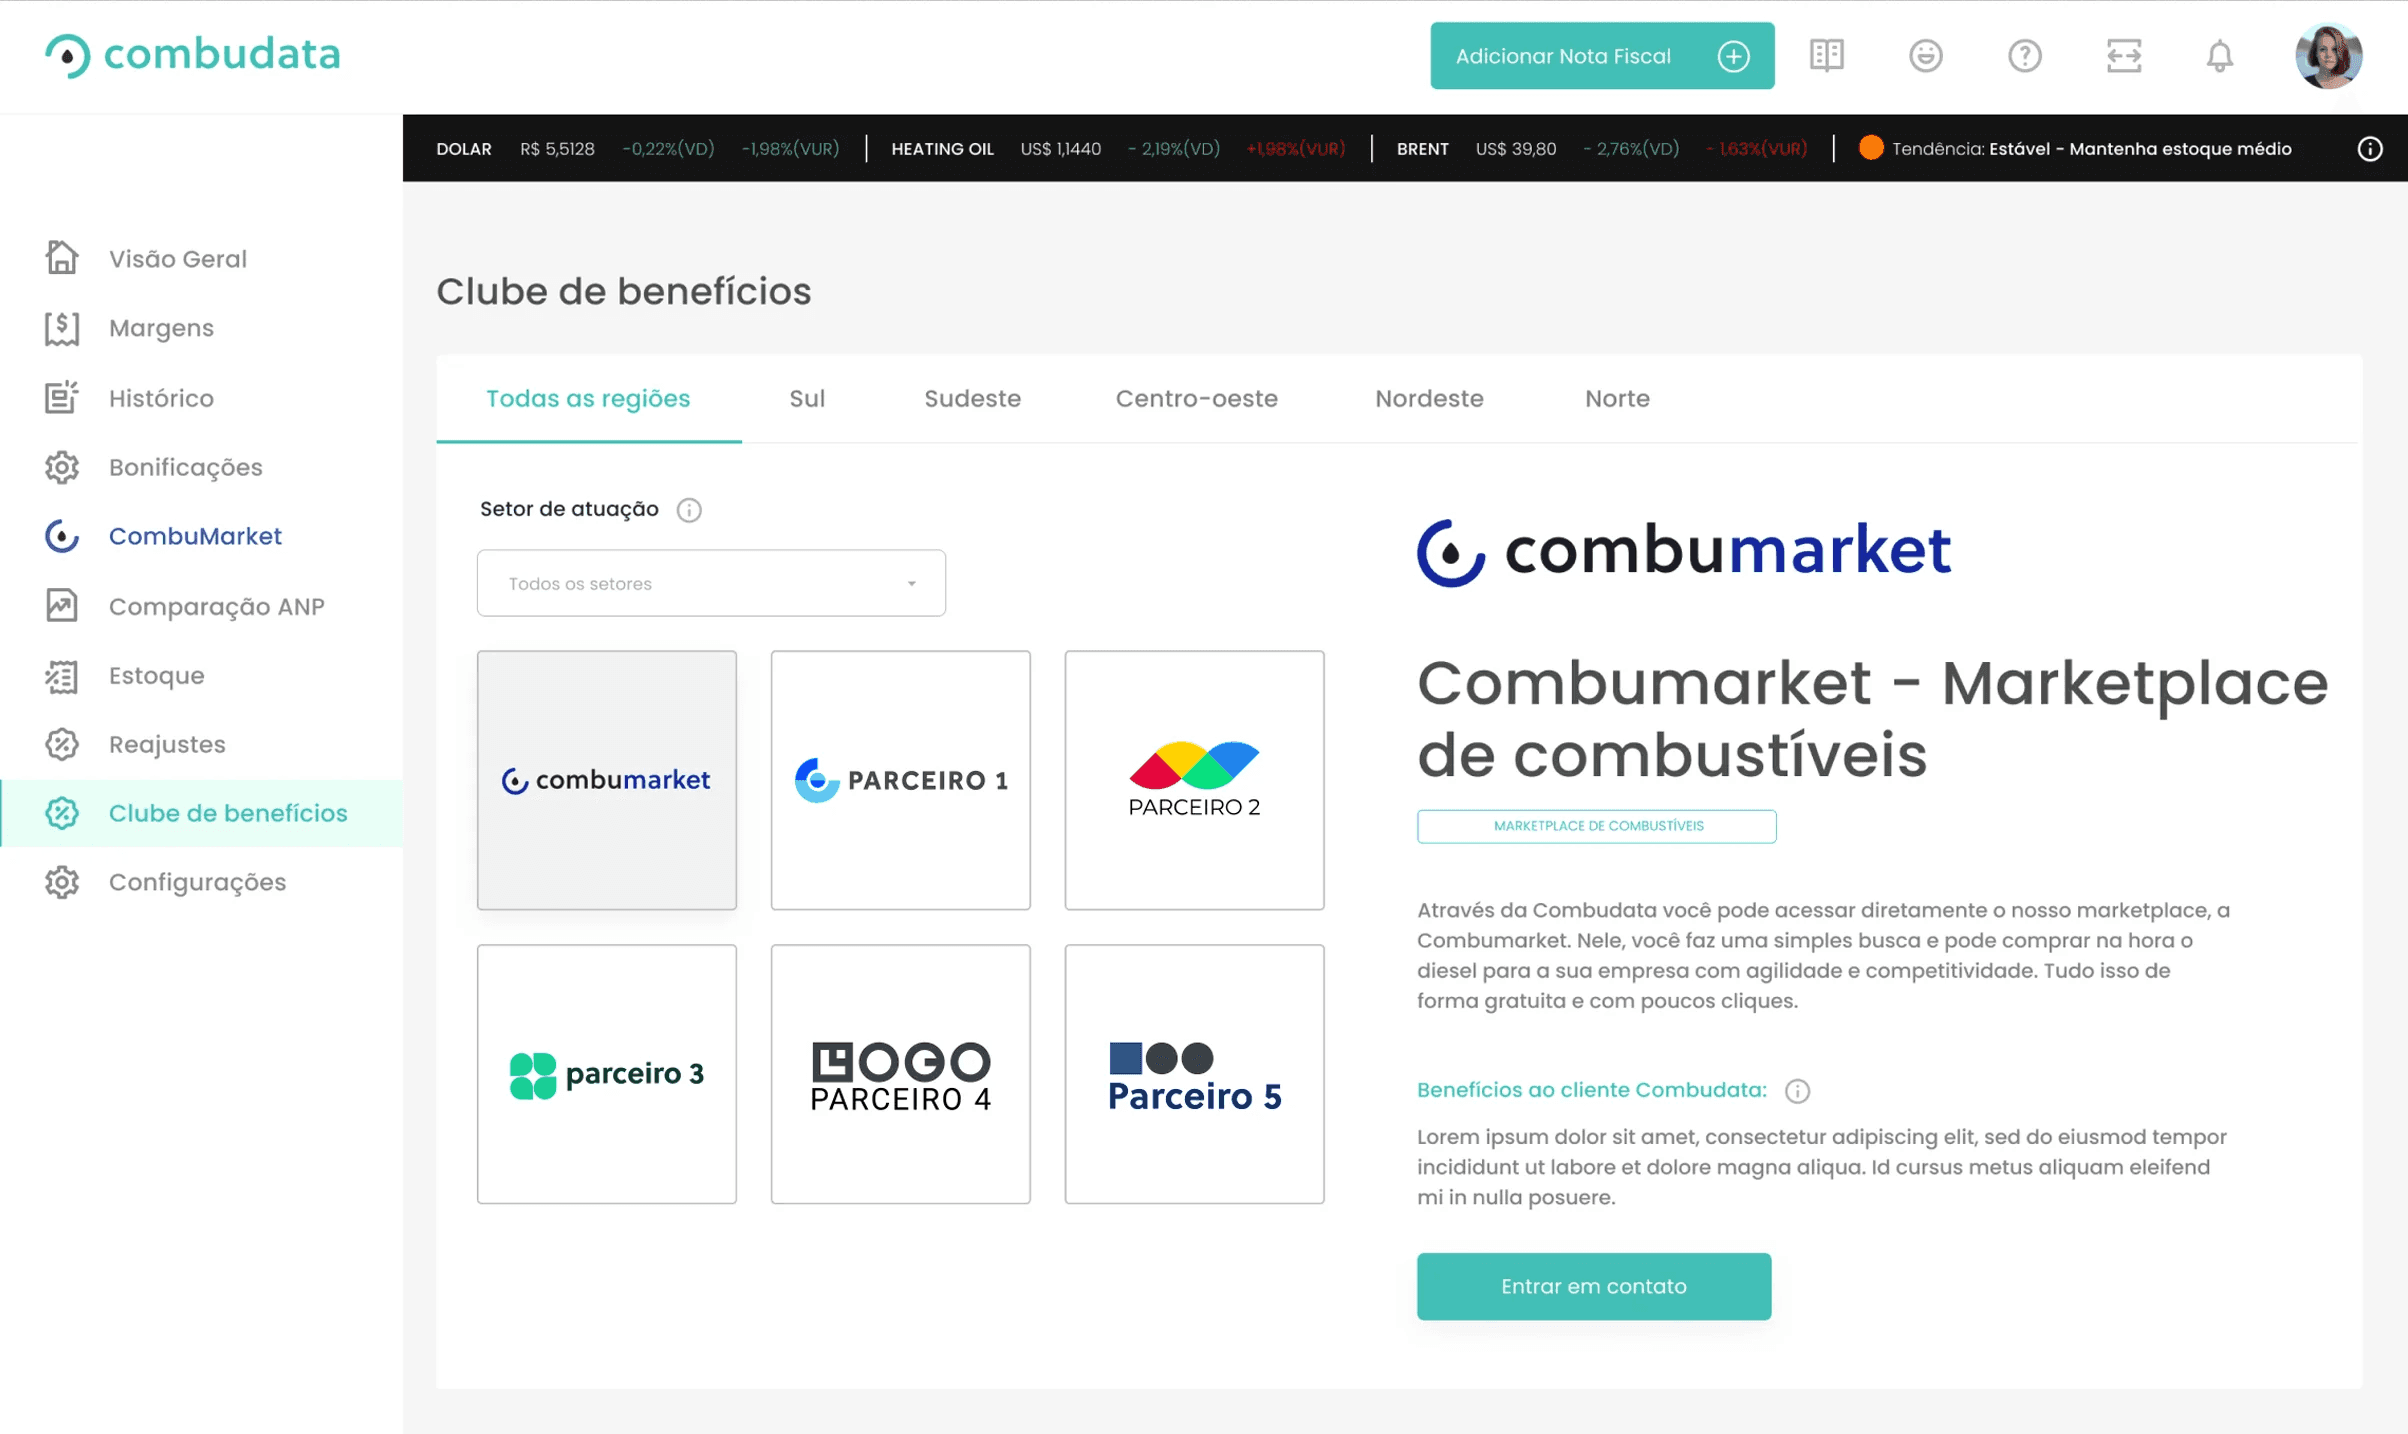The image size is (2408, 1434).
Task: Click orange trend indicator dot
Action: tap(1870, 148)
